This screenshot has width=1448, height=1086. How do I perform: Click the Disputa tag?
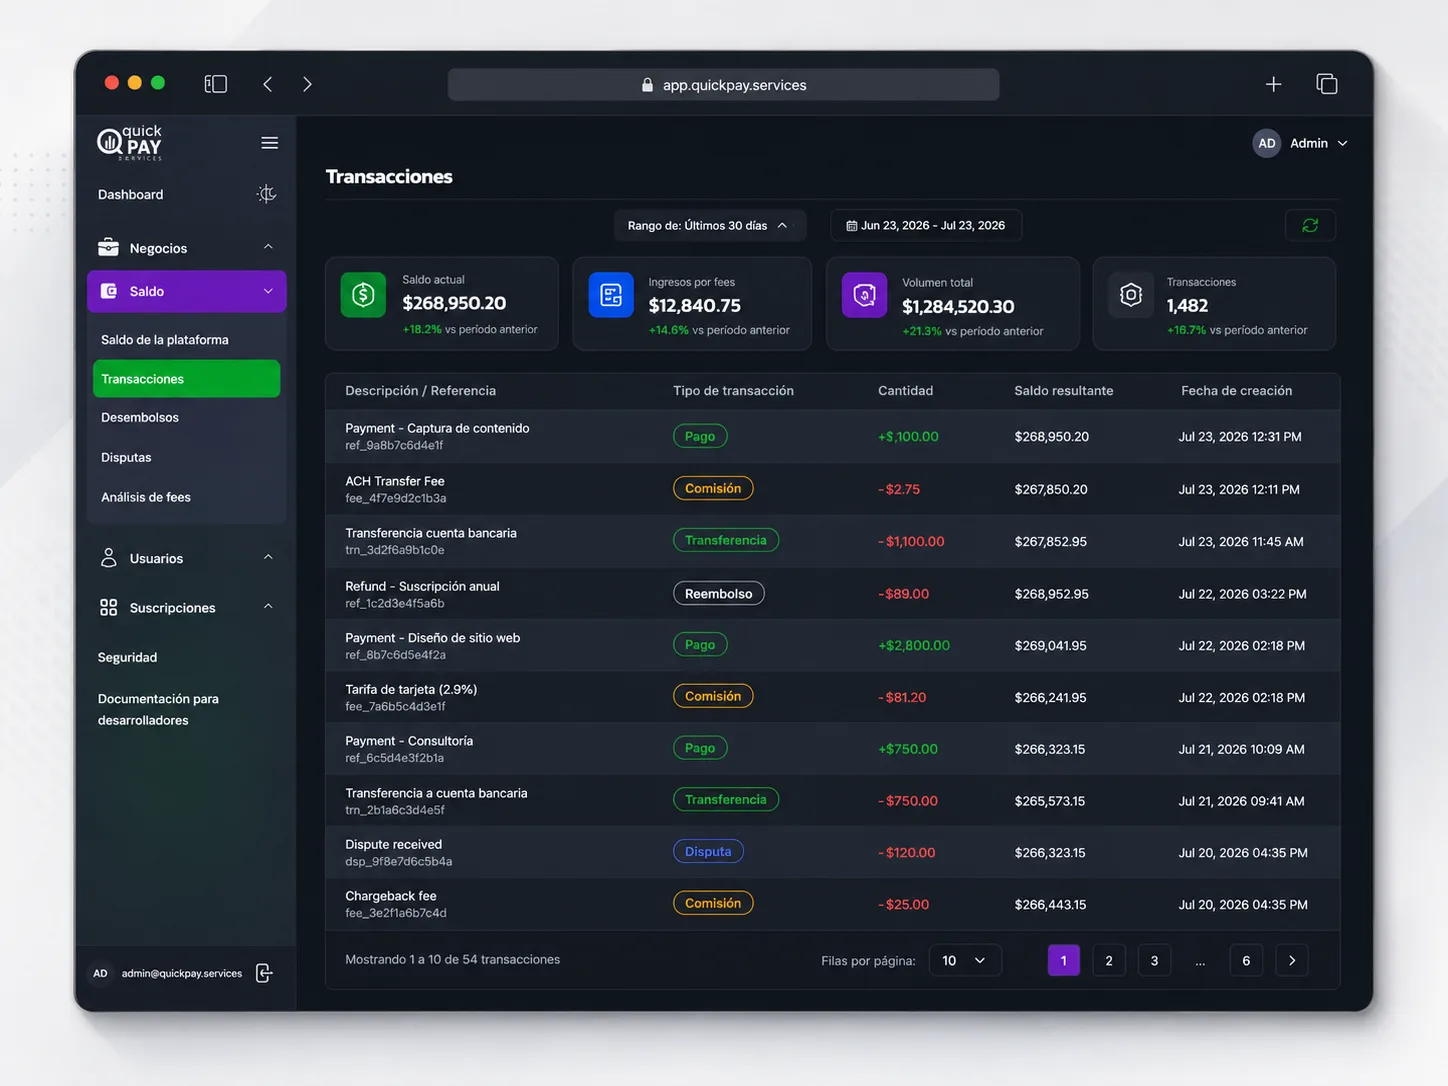(708, 851)
